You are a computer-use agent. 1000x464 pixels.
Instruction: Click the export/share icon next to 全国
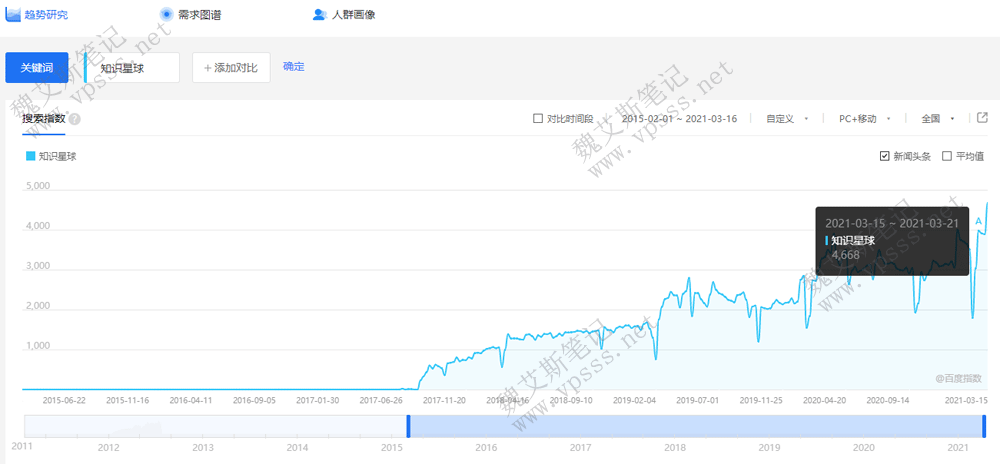point(982,118)
